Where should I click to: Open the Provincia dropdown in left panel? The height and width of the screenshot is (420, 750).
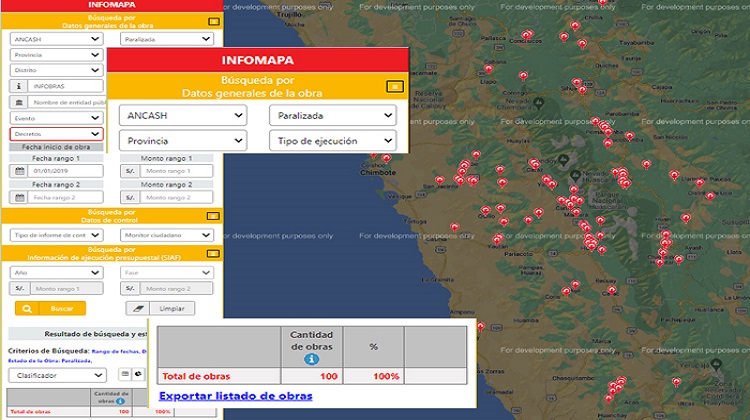click(56, 55)
